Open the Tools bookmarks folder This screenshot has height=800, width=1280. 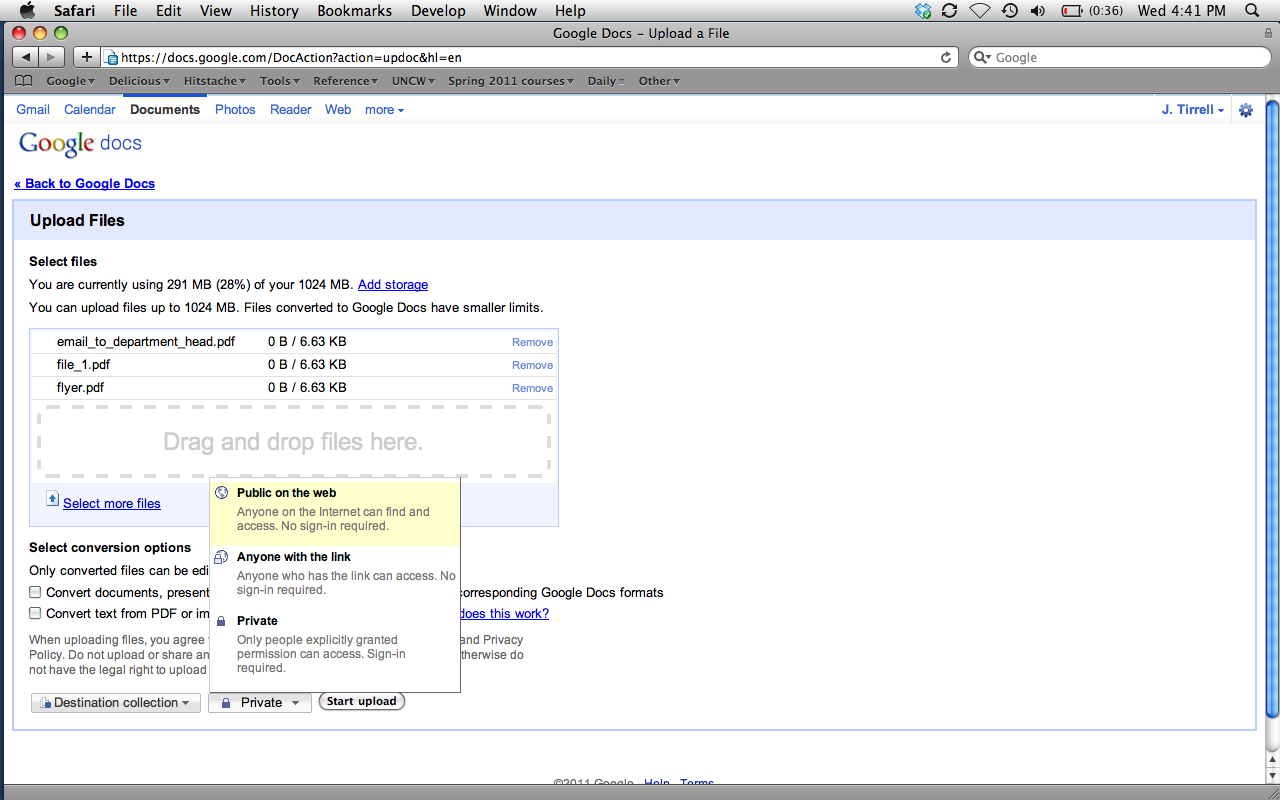tap(279, 81)
